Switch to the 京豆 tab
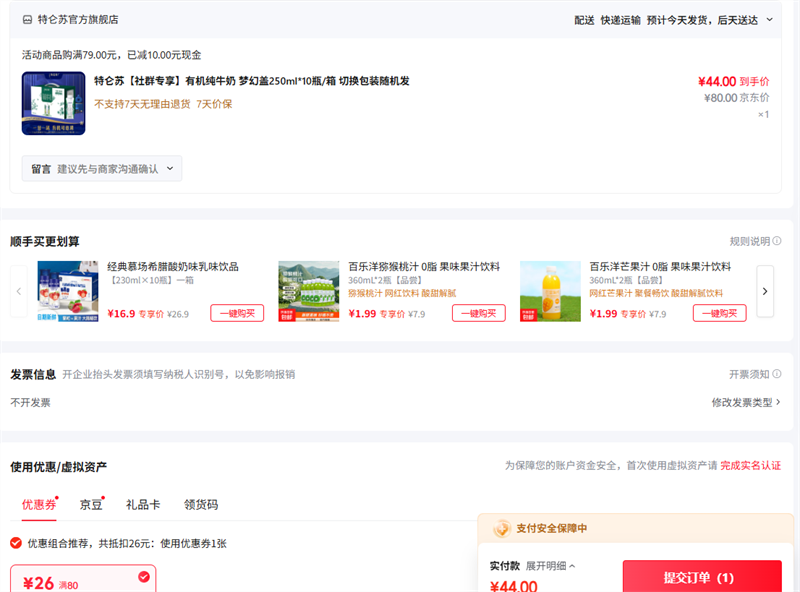Viewport: 800px width, 592px height. [x=91, y=505]
